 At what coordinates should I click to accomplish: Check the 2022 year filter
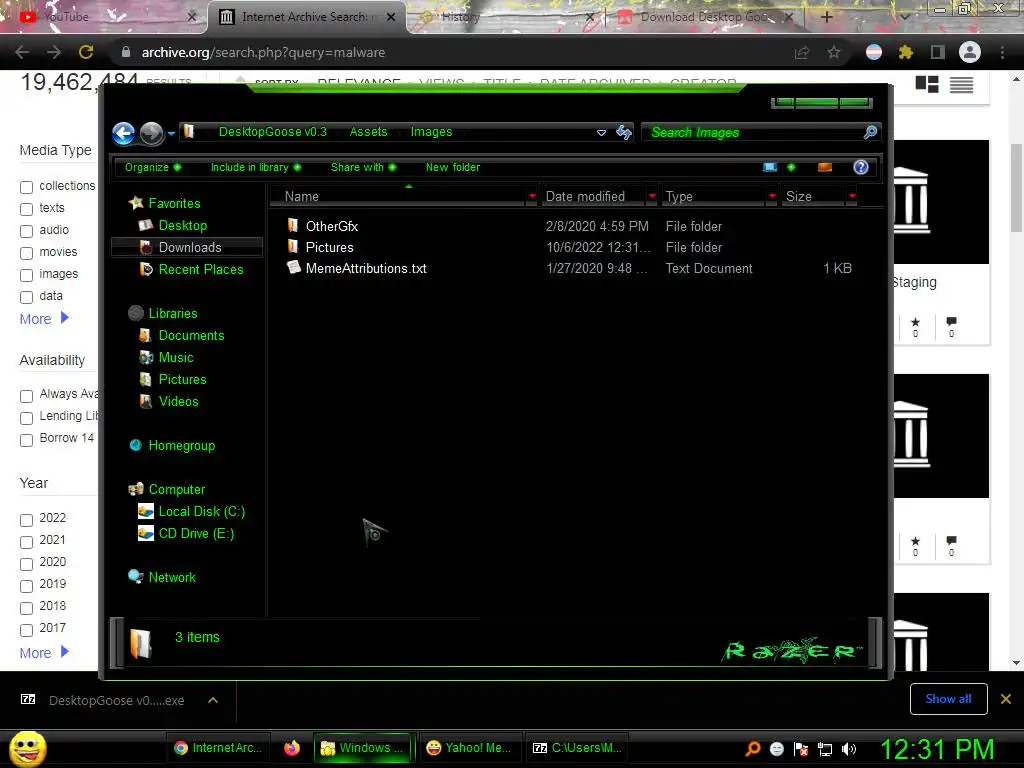[26, 520]
